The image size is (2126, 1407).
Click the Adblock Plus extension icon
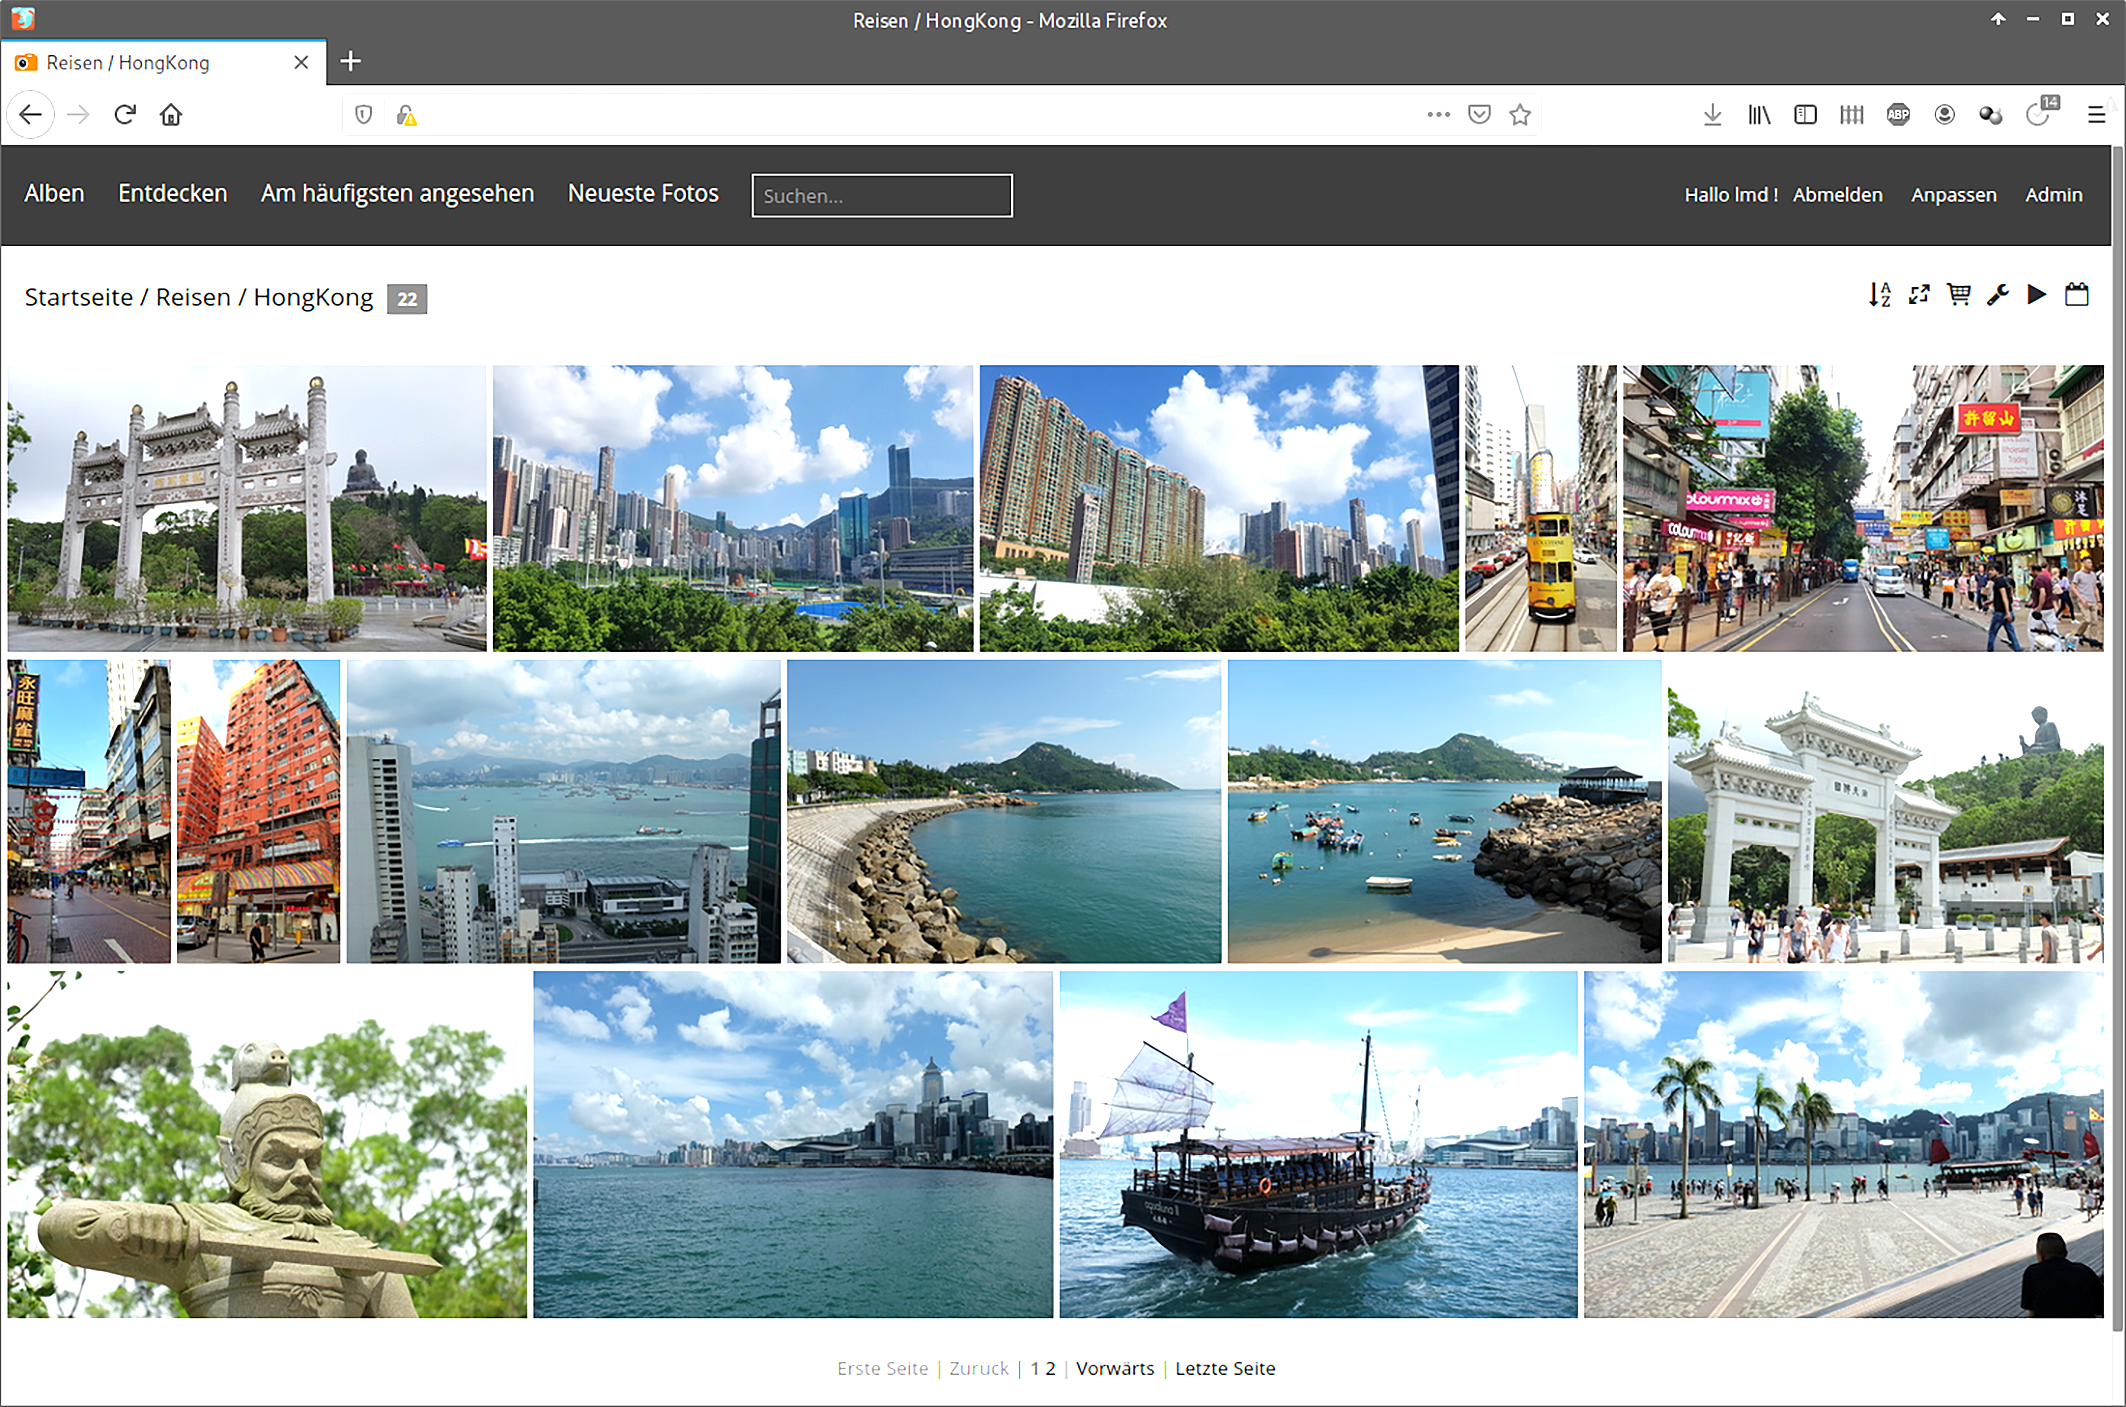pos(1897,115)
